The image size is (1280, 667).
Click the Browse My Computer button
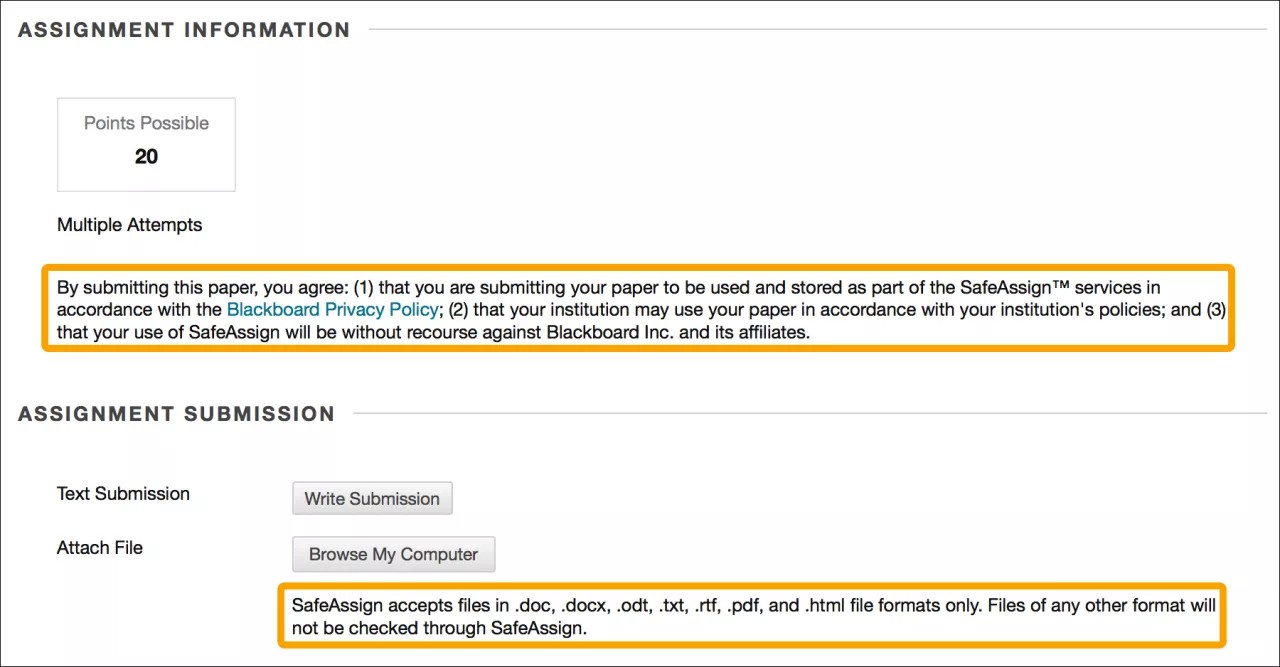click(393, 554)
